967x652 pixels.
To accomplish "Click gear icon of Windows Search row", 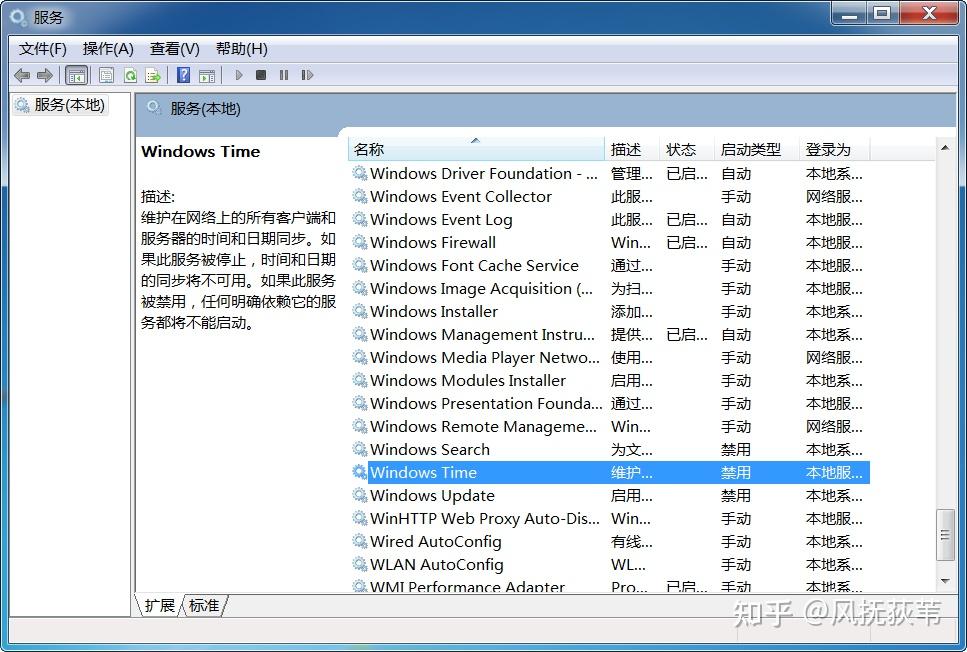I will pos(360,449).
